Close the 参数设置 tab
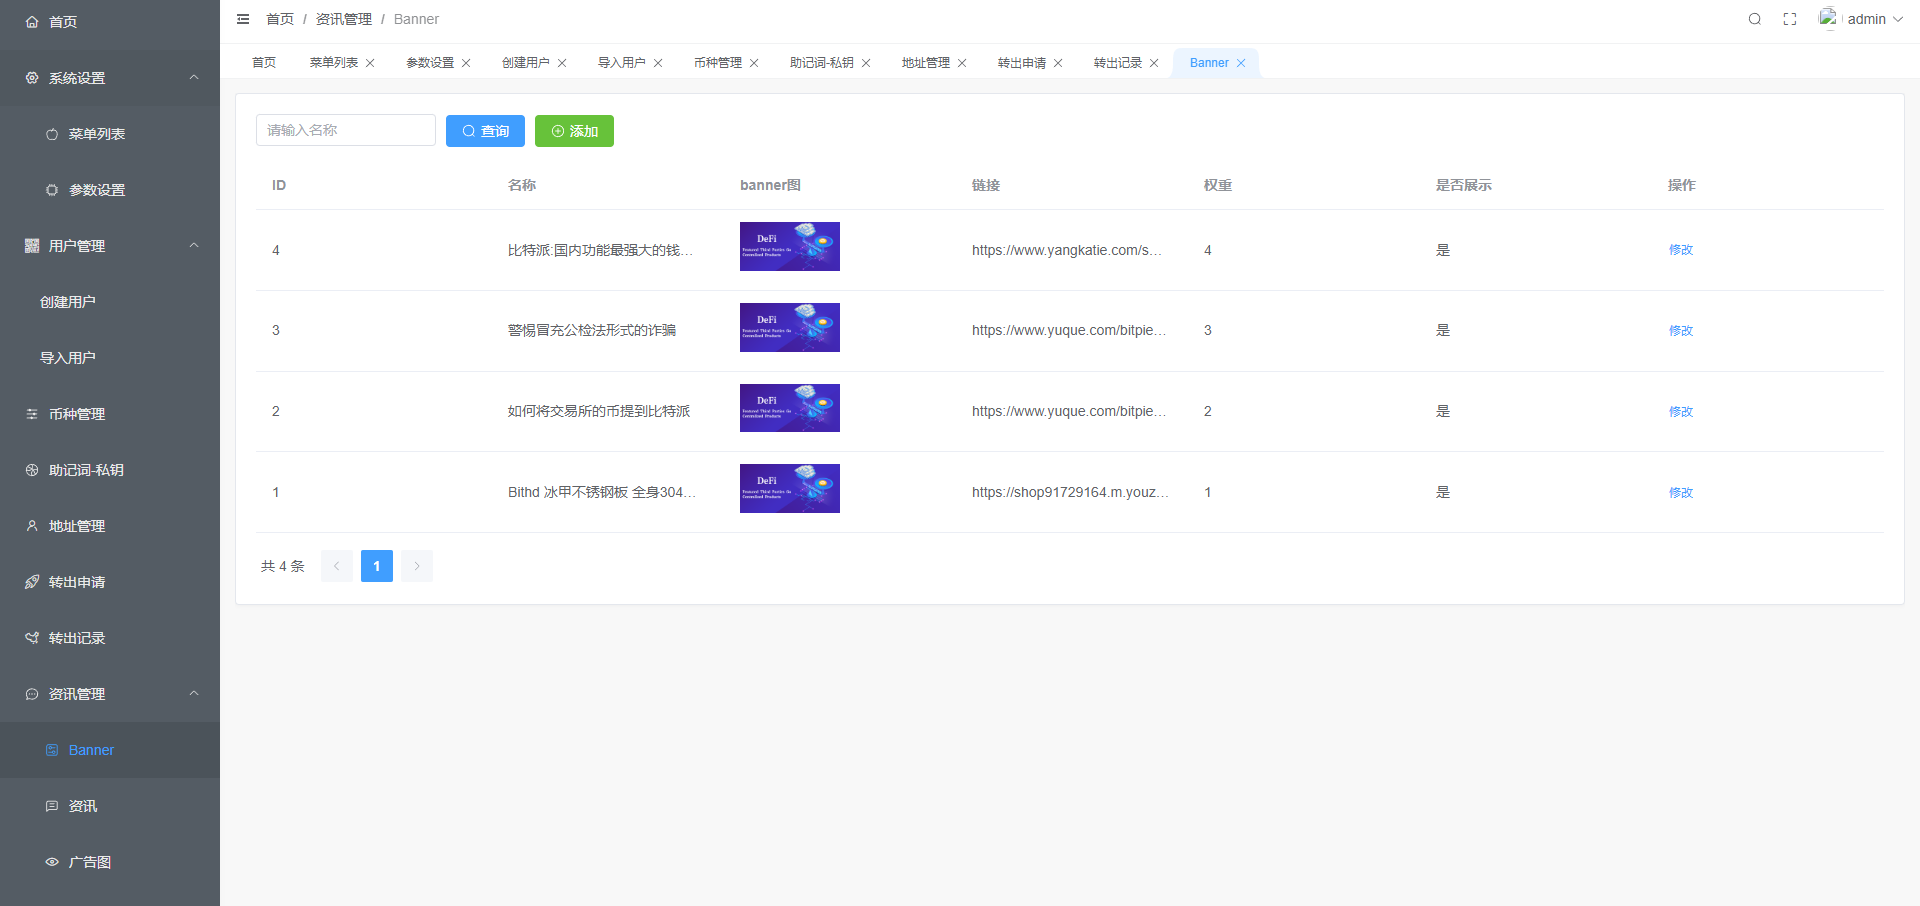 coord(466,62)
